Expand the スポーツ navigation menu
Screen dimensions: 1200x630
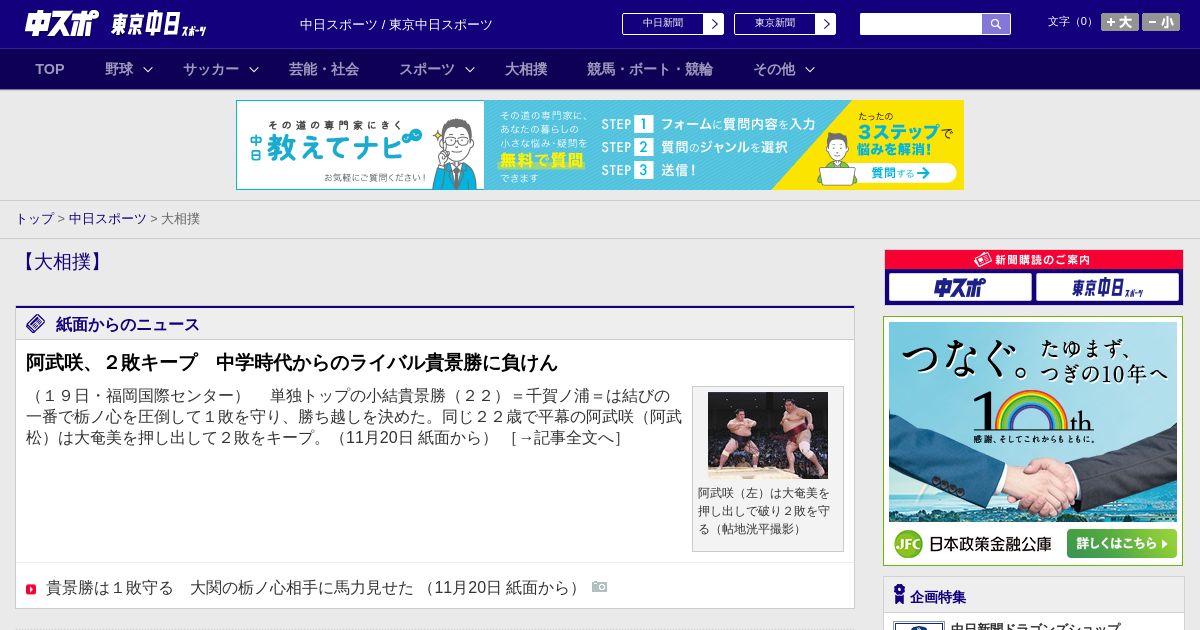coord(437,69)
